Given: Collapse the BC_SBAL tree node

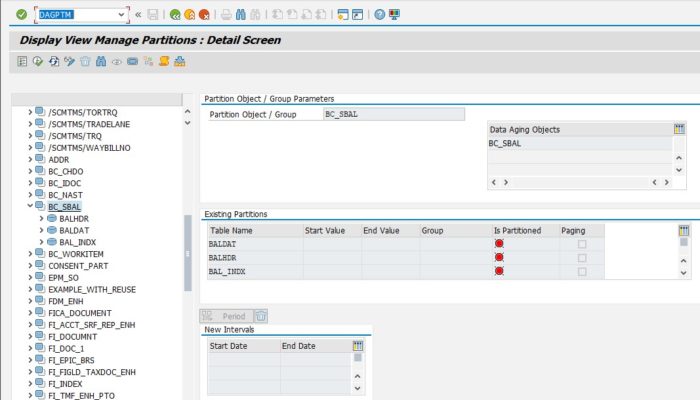Looking at the screenshot, I should [x=30, y=206].
